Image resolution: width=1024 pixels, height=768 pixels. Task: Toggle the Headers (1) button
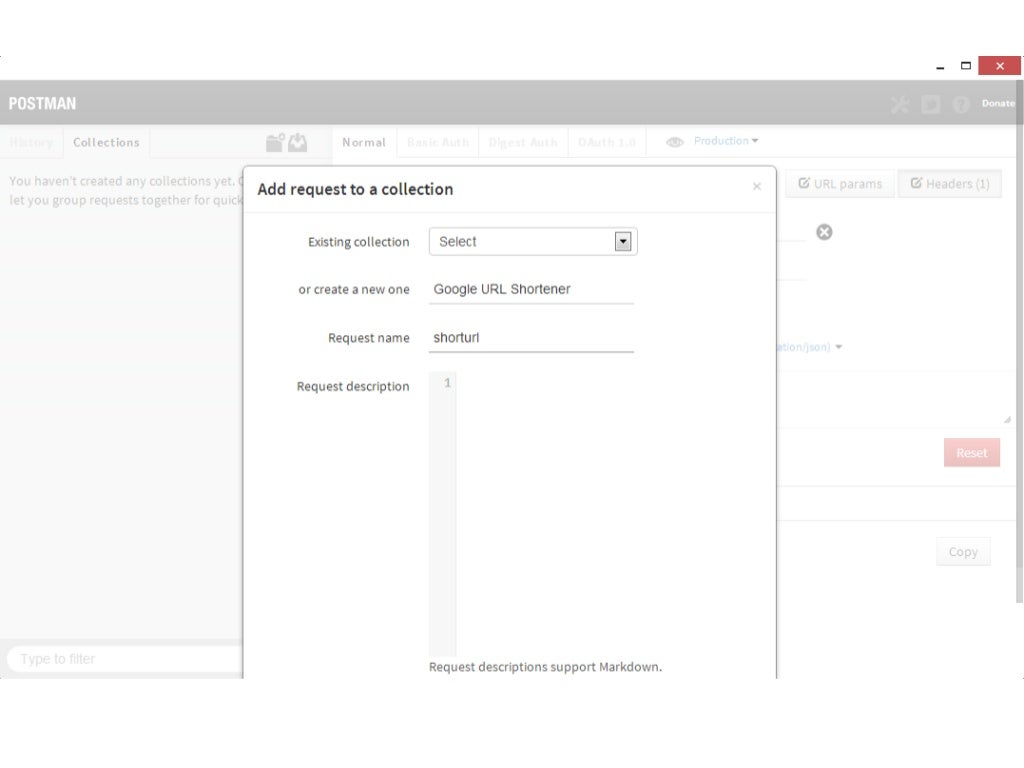coord(949,184)
